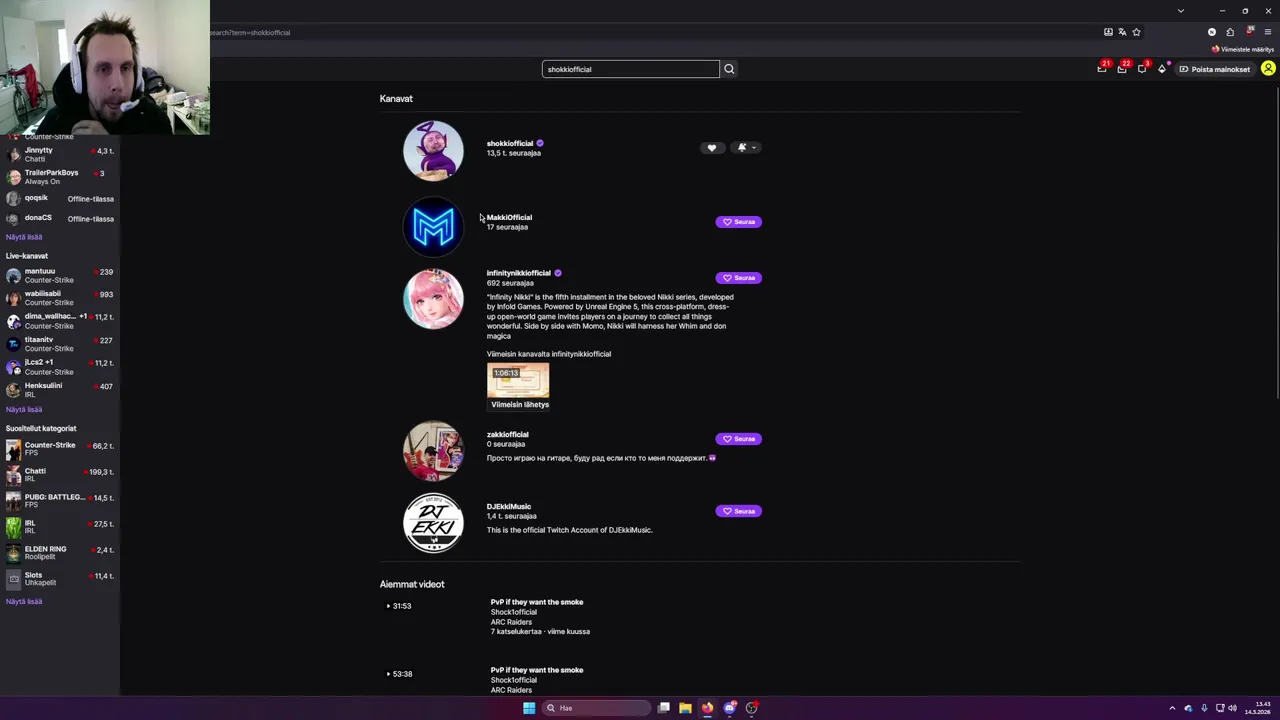Open the Firefox list-all-tabs chevron
The height and width of the screenshot is (720, 1280).
[1181, 11]
